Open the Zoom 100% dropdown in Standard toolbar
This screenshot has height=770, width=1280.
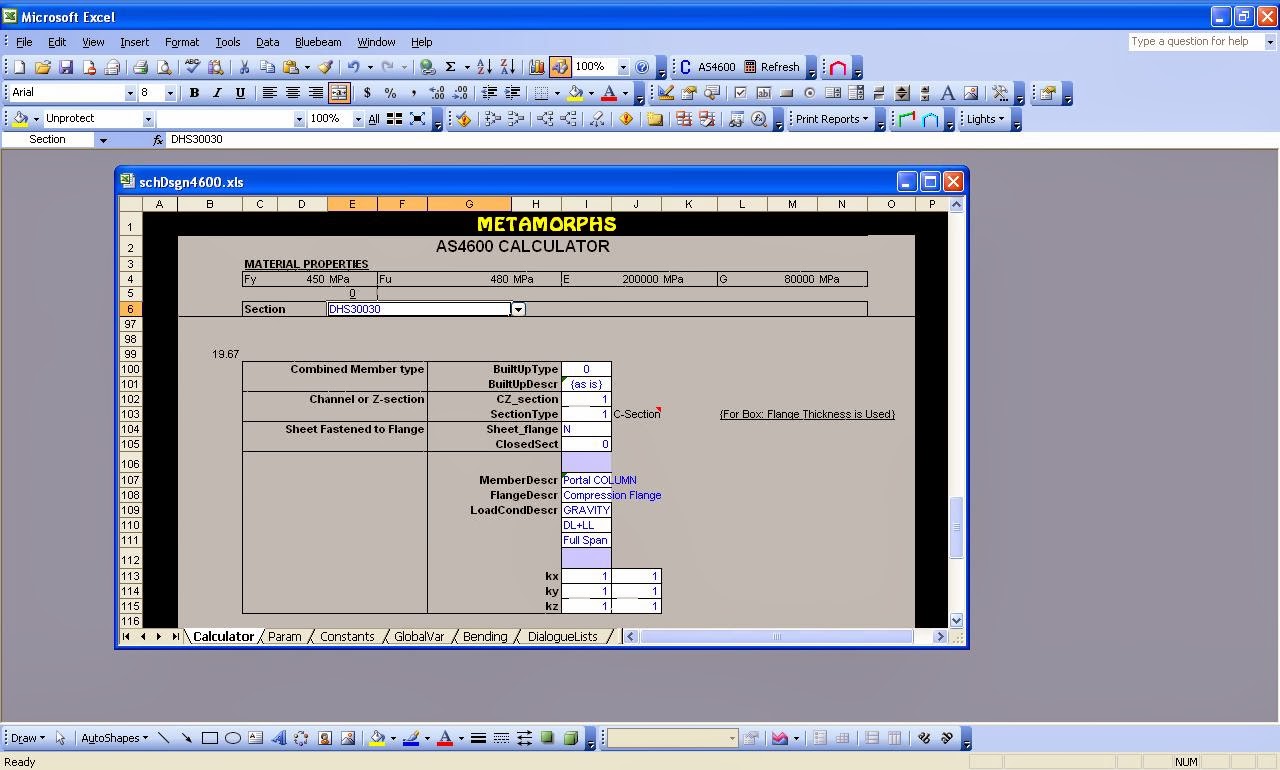623,67
